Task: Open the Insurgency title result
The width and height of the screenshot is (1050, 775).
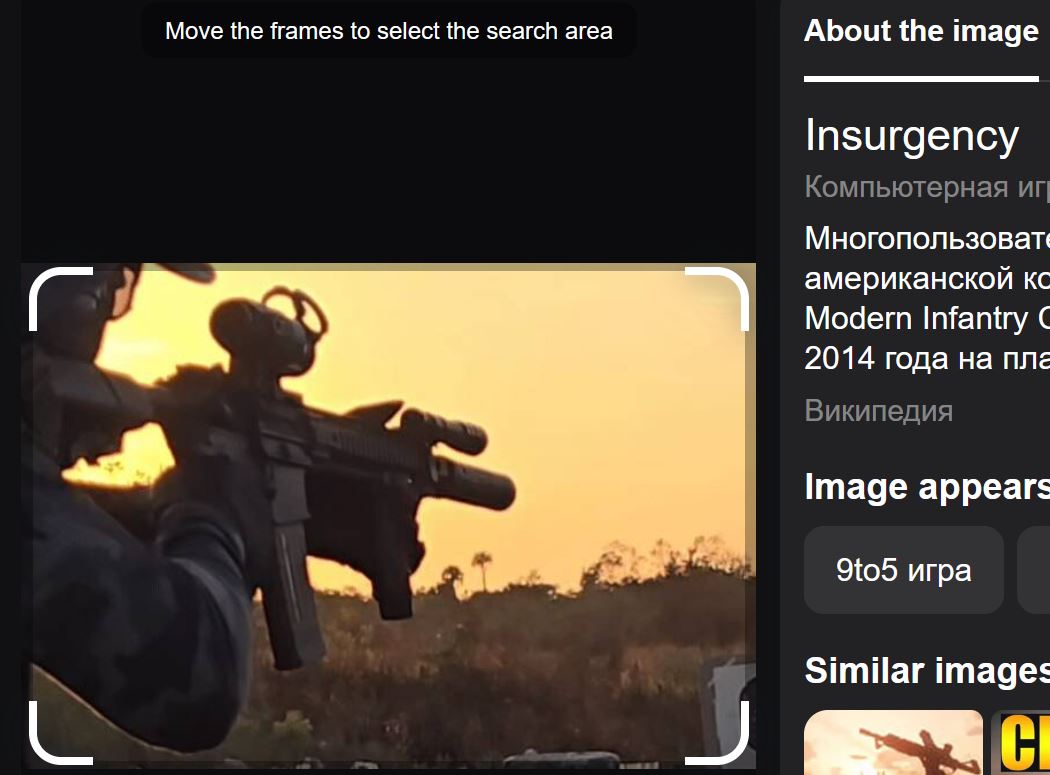Action: pos(911,135)
